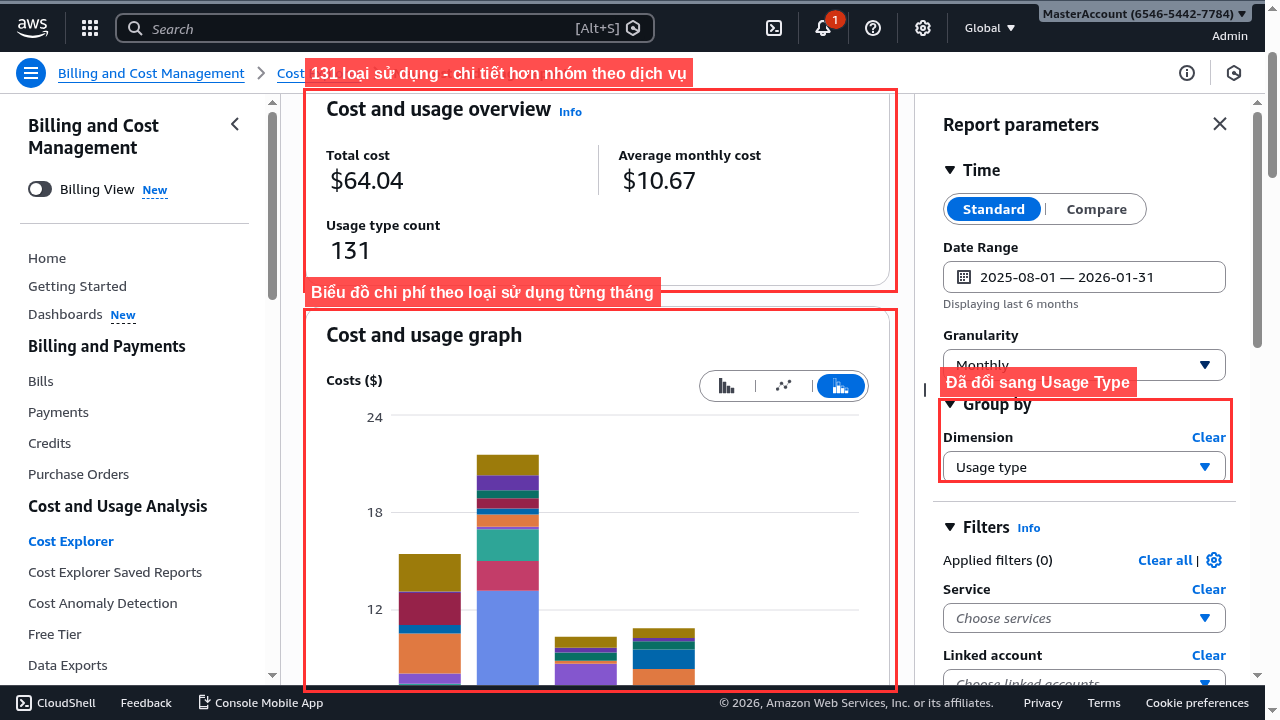
Task: Open the Payments page
Action: tap(58, 412)
